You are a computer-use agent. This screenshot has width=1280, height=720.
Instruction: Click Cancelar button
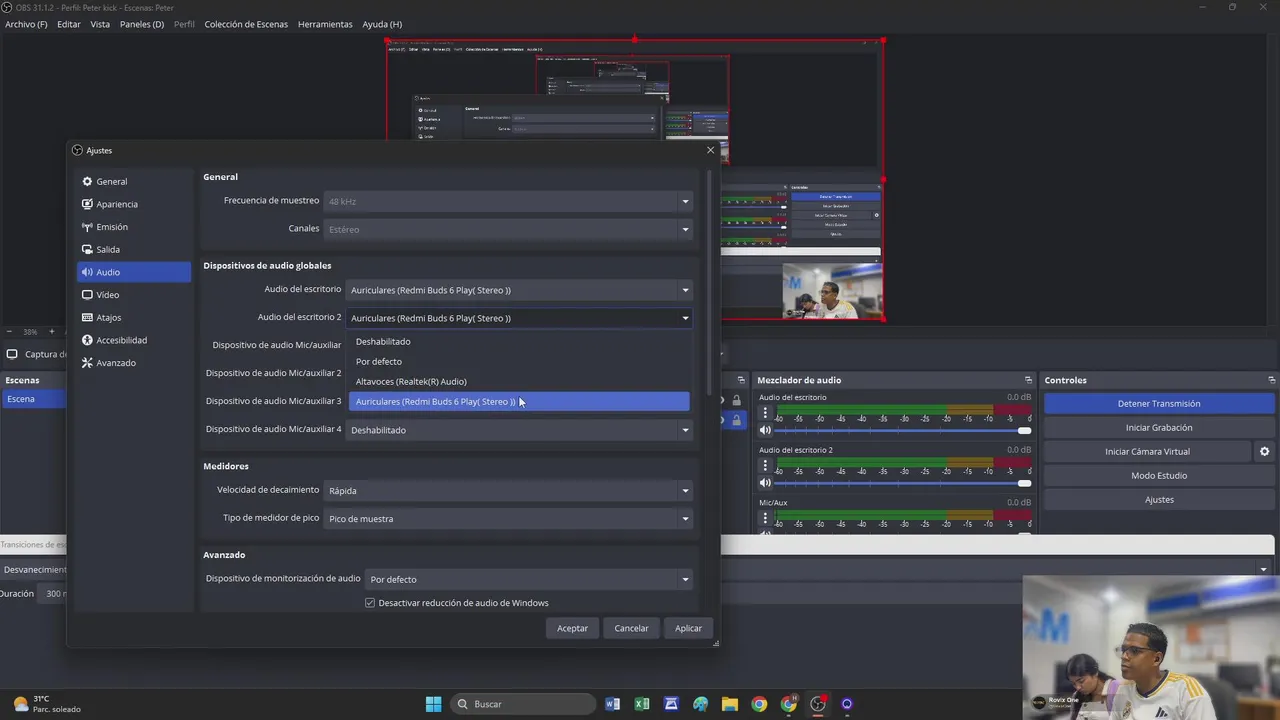631,628
